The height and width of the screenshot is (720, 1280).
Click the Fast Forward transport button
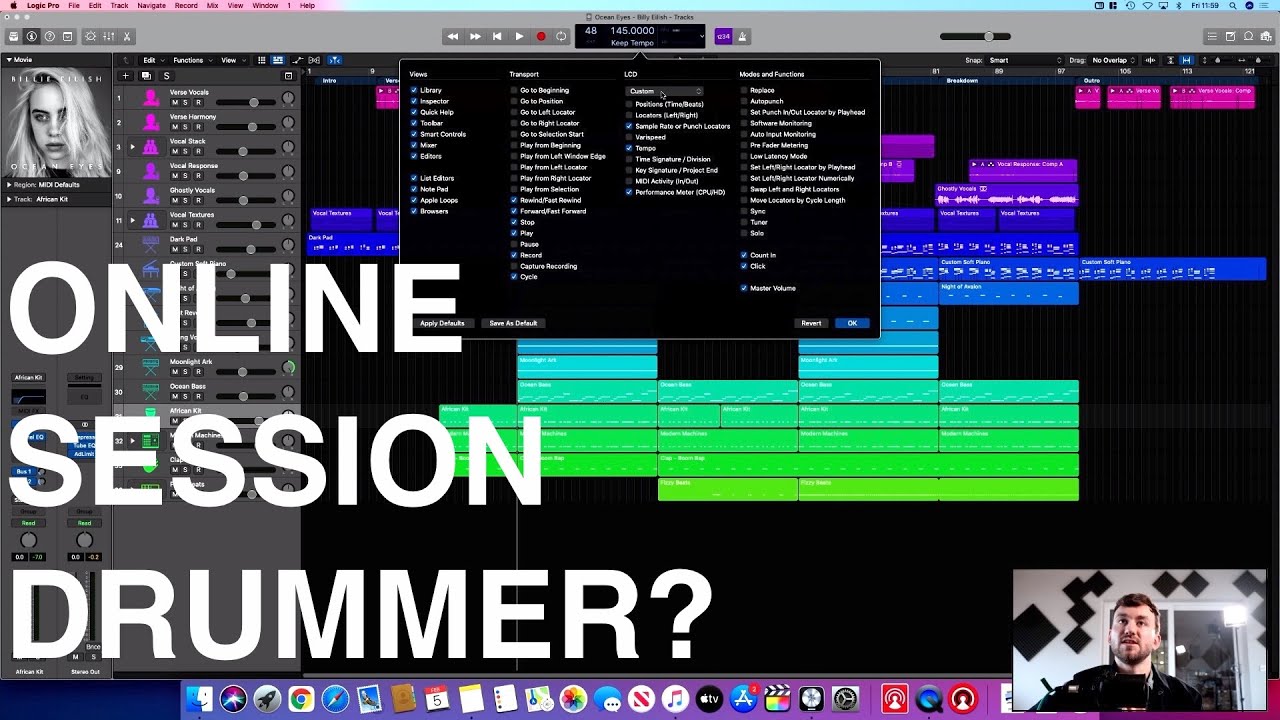coord(475,36)
